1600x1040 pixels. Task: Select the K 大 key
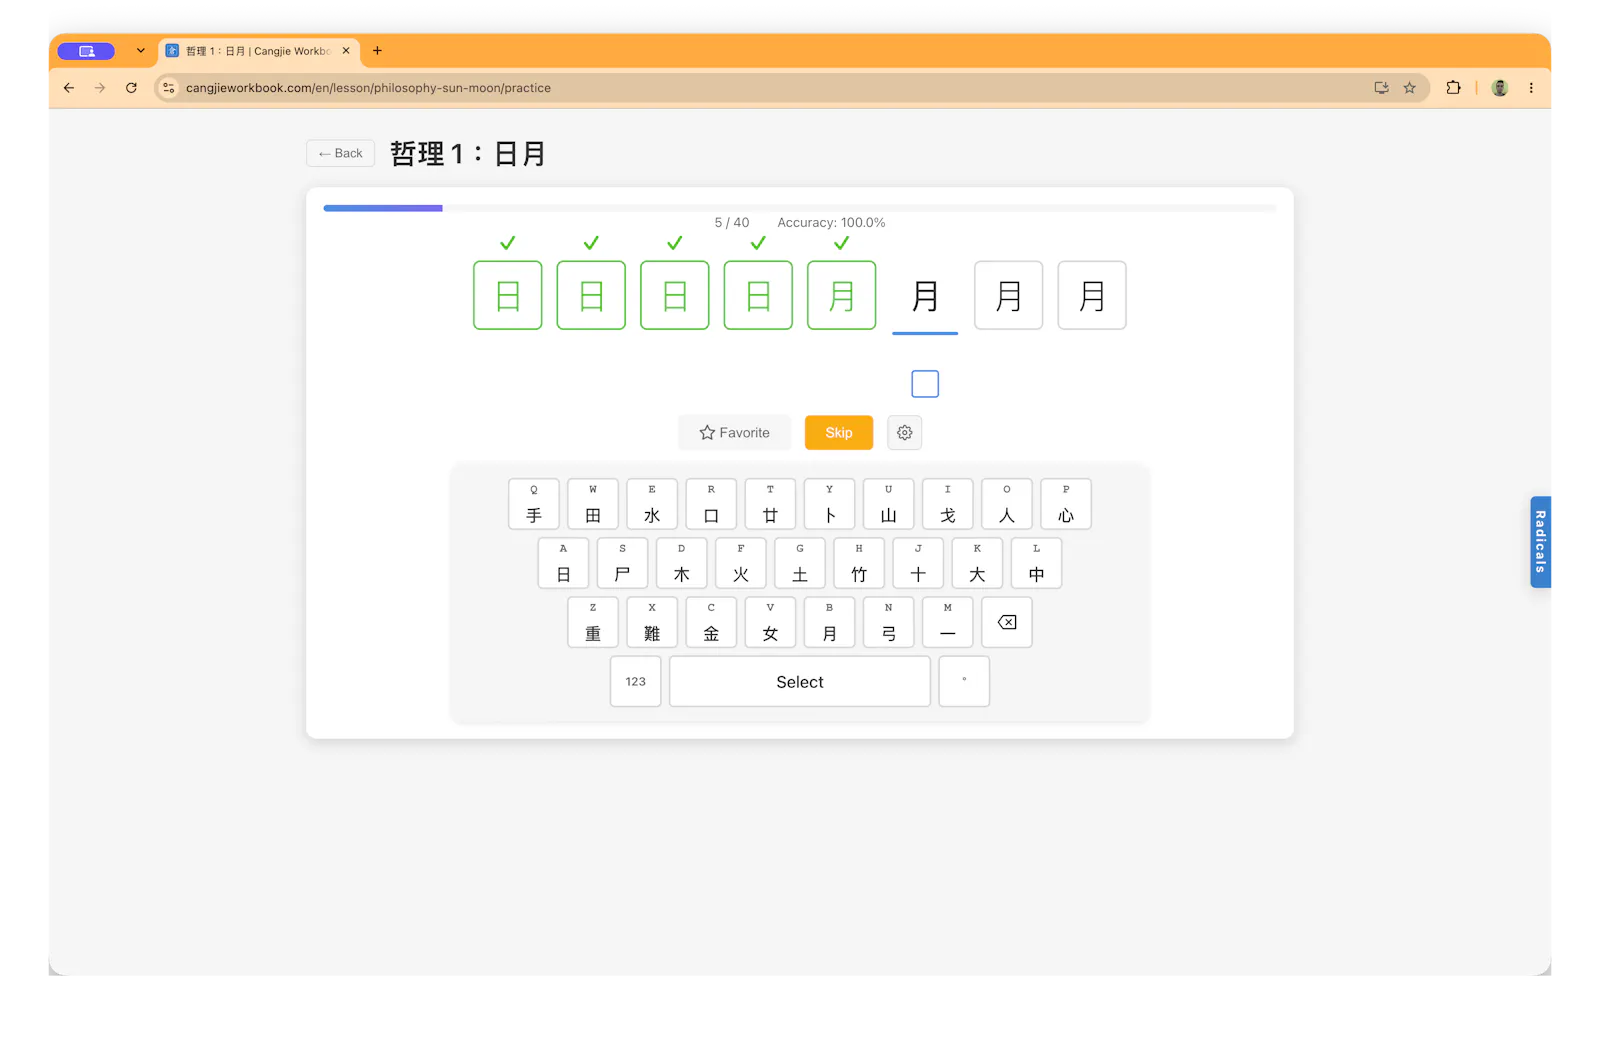click(x=977, y=563)
